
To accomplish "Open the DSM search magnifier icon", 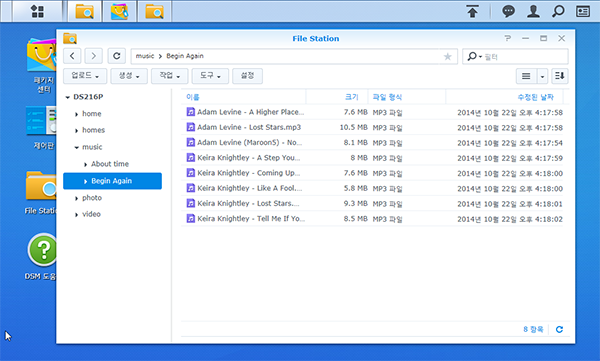I will pyautogui.click(x=558, y=11).
